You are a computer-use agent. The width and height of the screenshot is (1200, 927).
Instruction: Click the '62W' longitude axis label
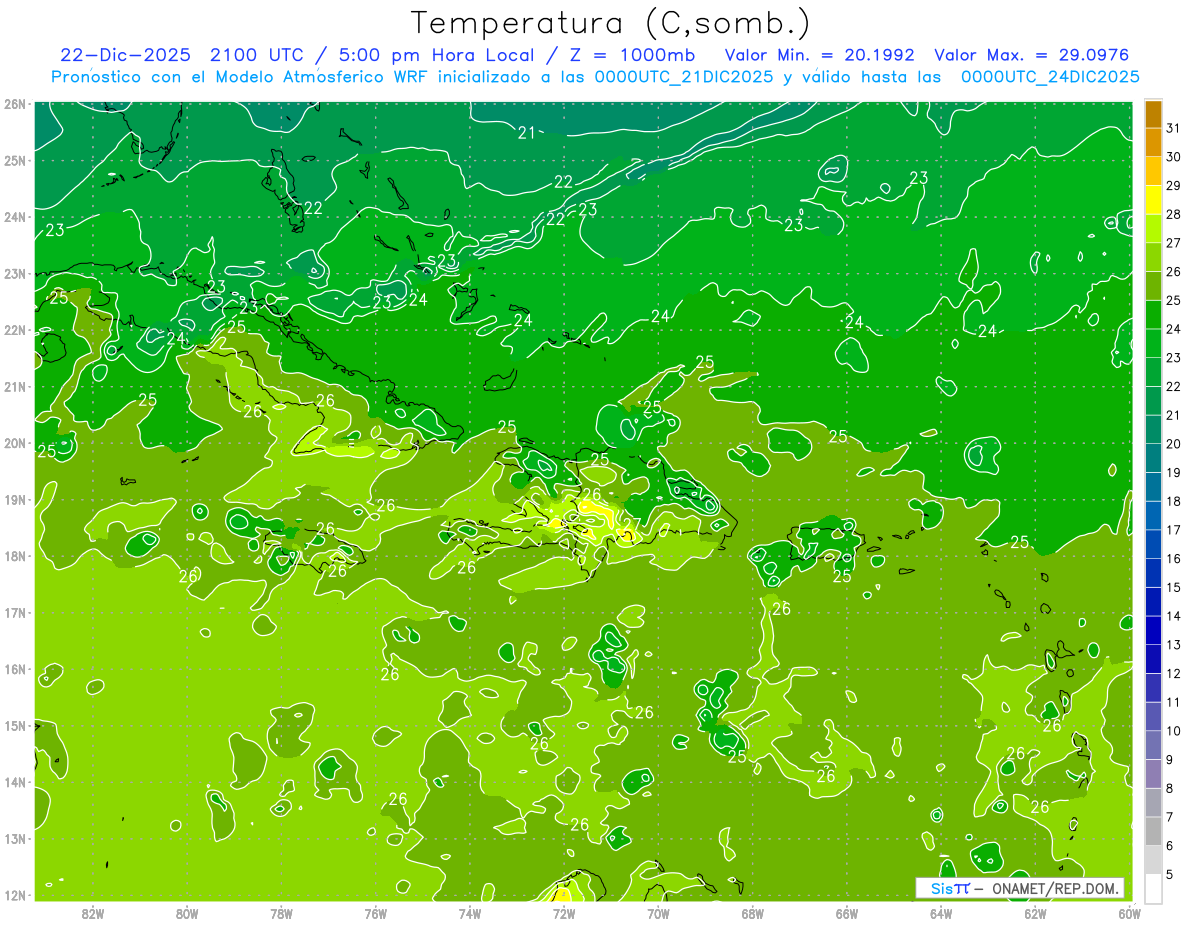(x=1035, y=913)
